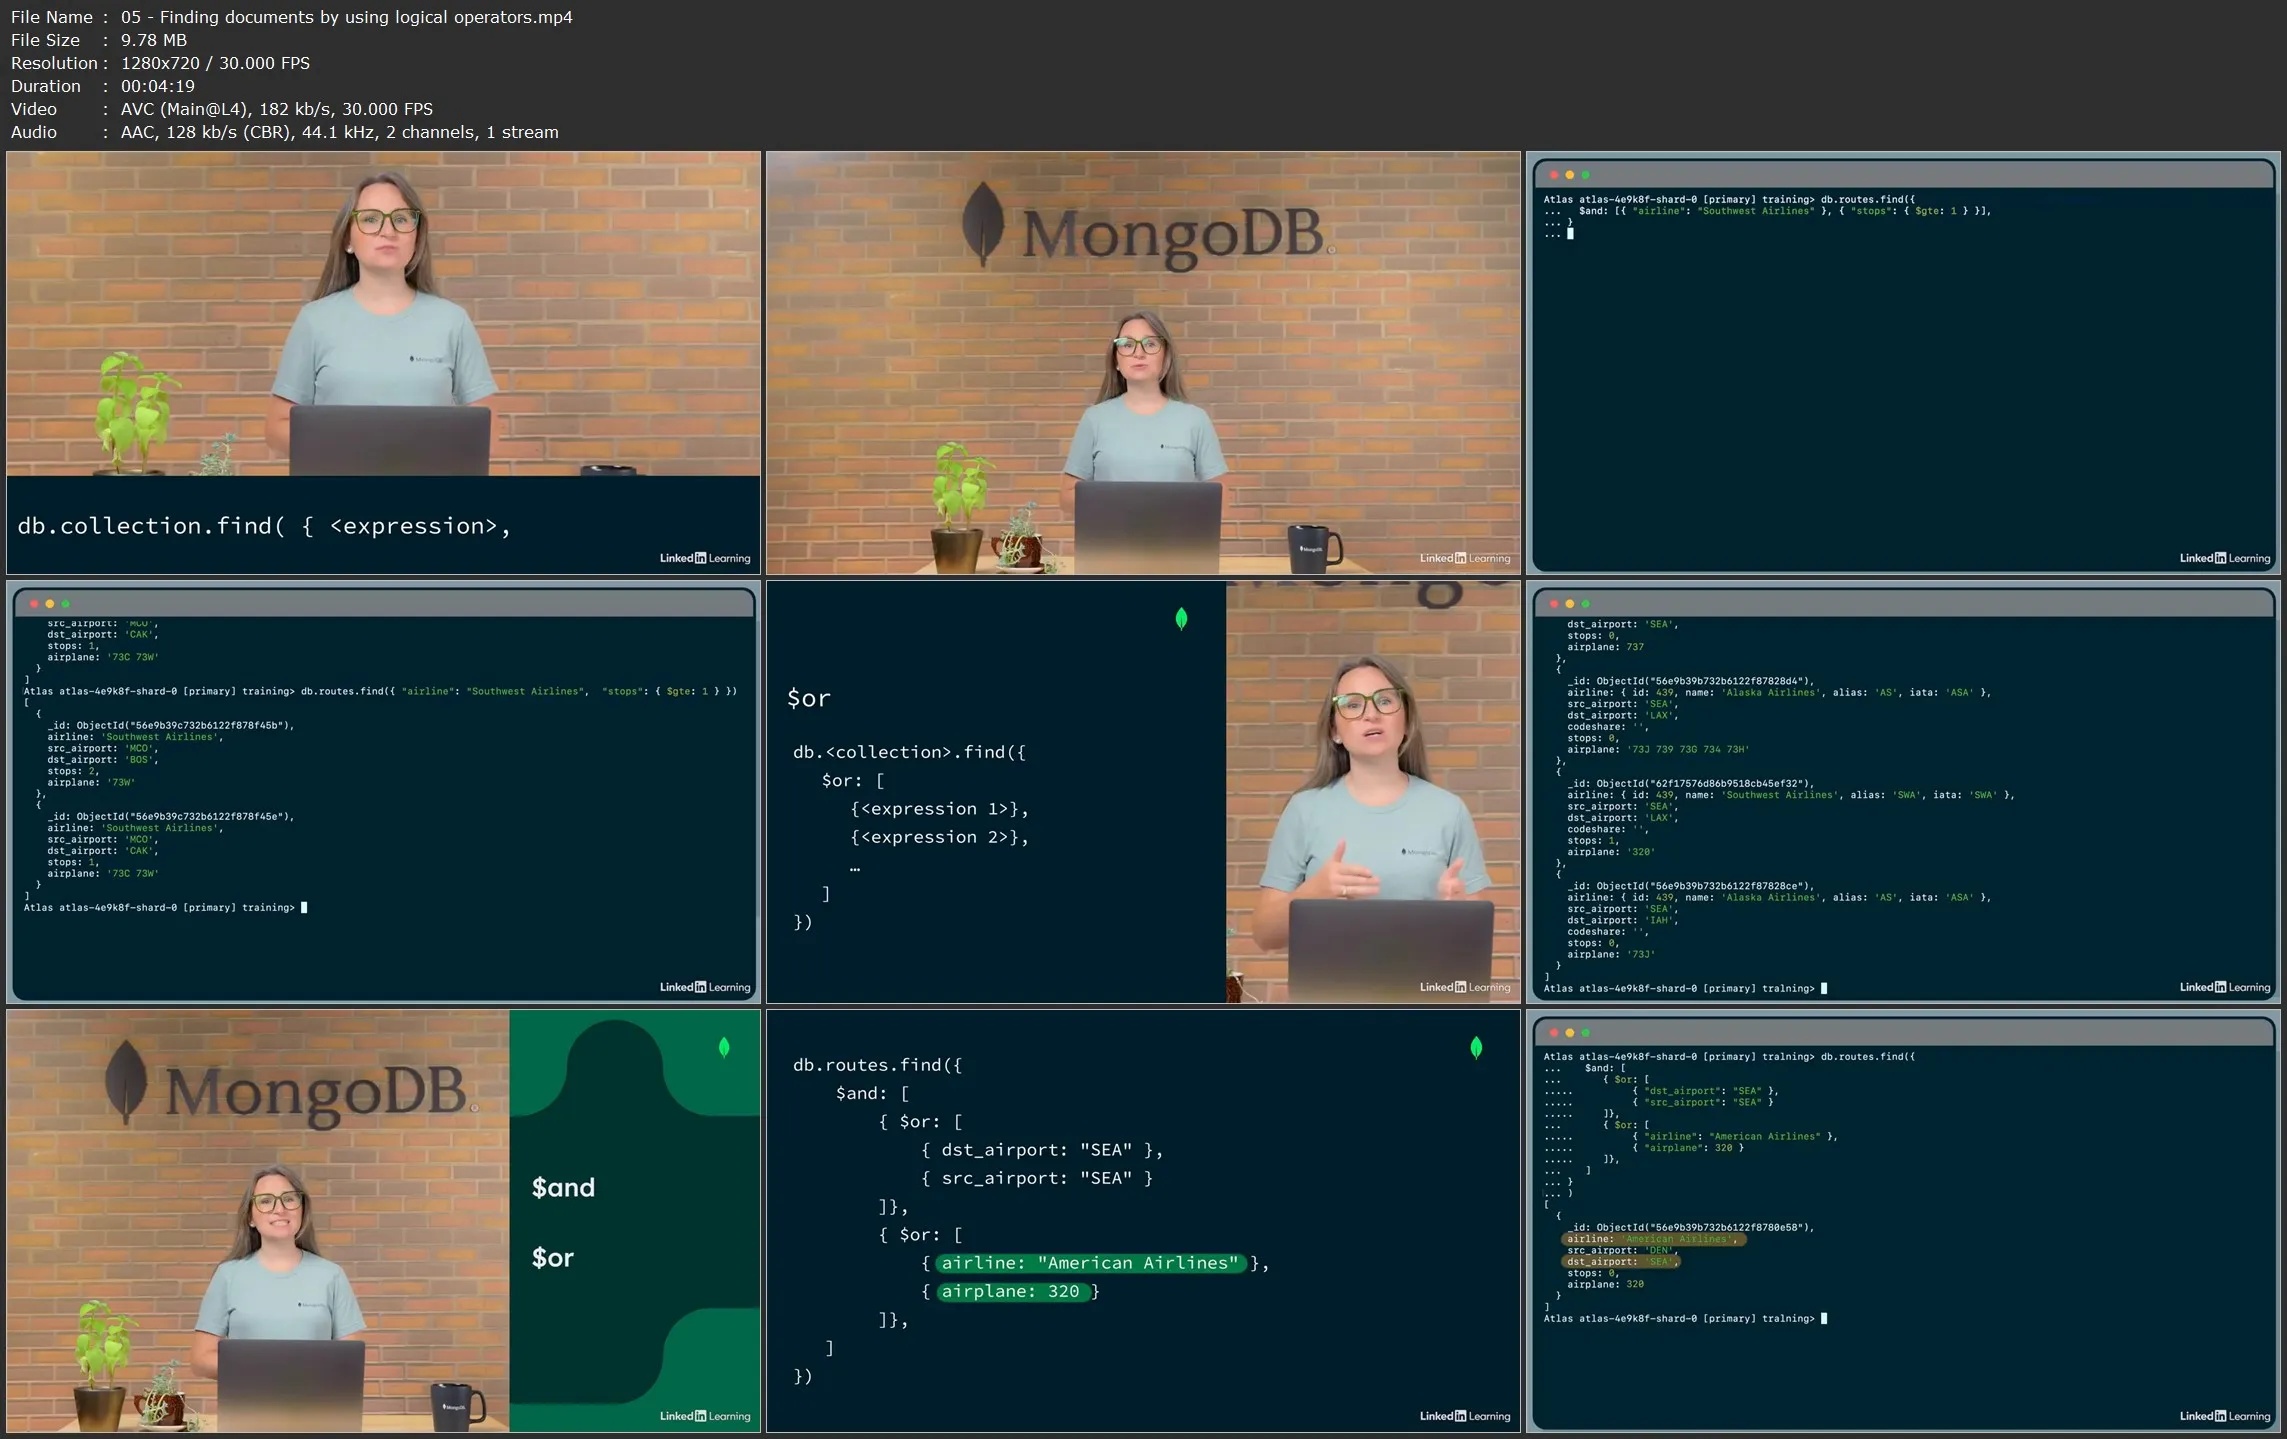Viewport: 2287px width, 1439px height.
Task: Open the thumbnail captioned db.collection.find
Action: pyautogui.click(x=383, y=363)
